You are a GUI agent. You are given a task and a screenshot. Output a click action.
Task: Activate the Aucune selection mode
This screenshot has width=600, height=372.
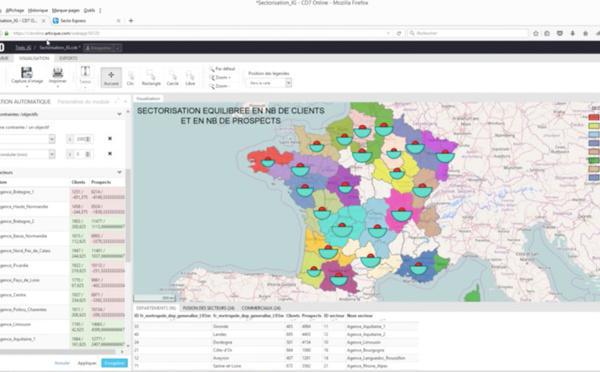111,77
